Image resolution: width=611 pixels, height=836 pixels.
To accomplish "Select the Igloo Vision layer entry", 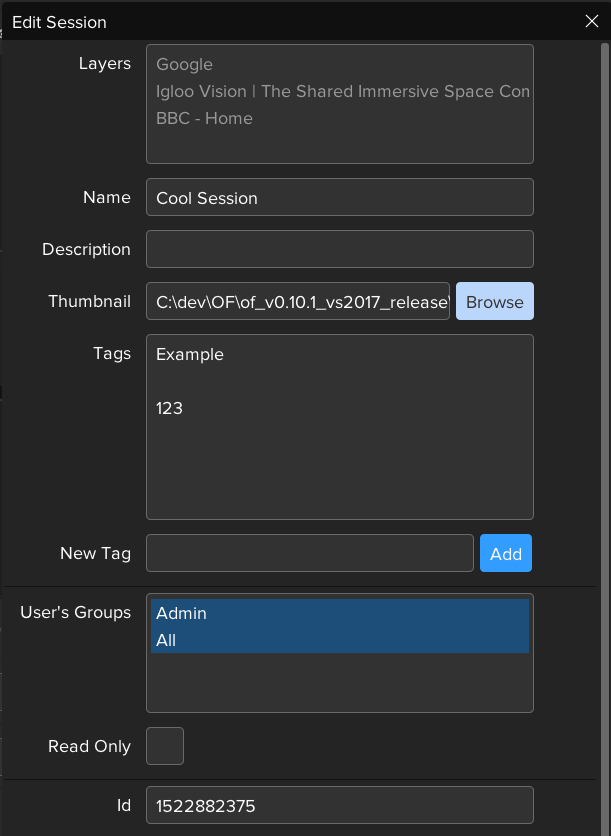I will [x=342, y=91].
